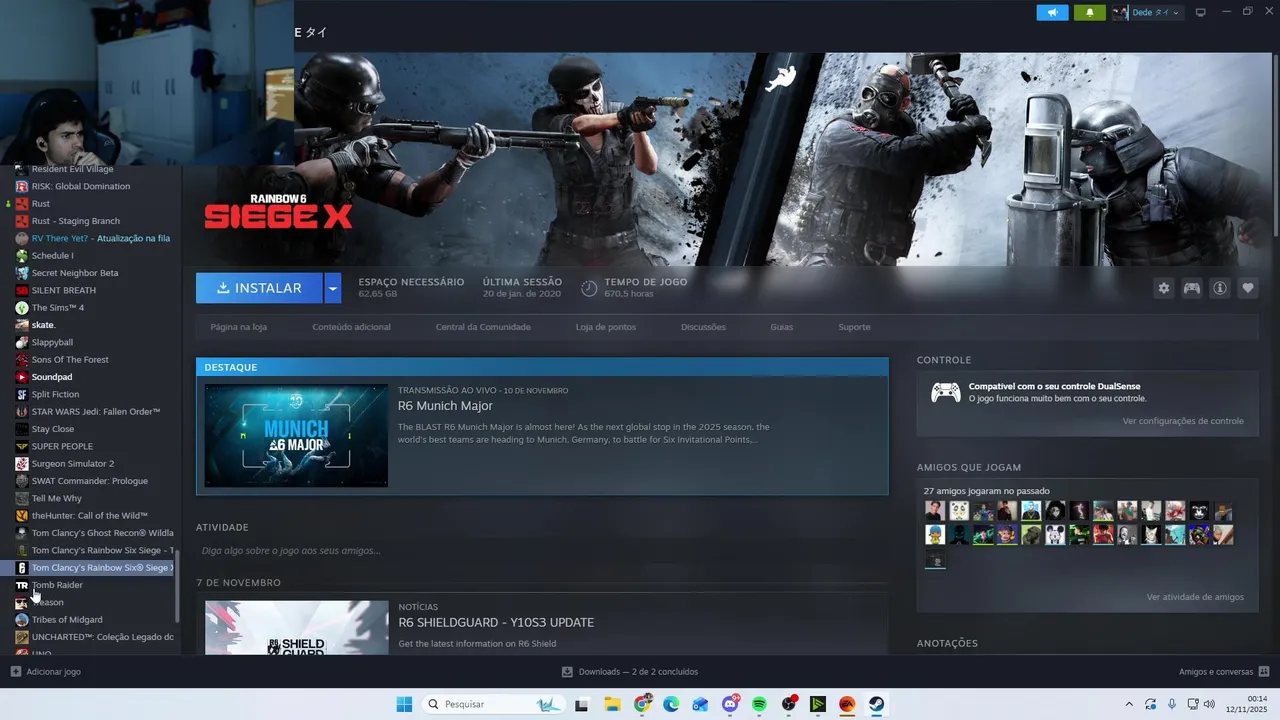Image resolution: width=1280 pixels, height=720 pixels.
Task: Click Ver configurações de controle link
Action: pos(1183,421)
